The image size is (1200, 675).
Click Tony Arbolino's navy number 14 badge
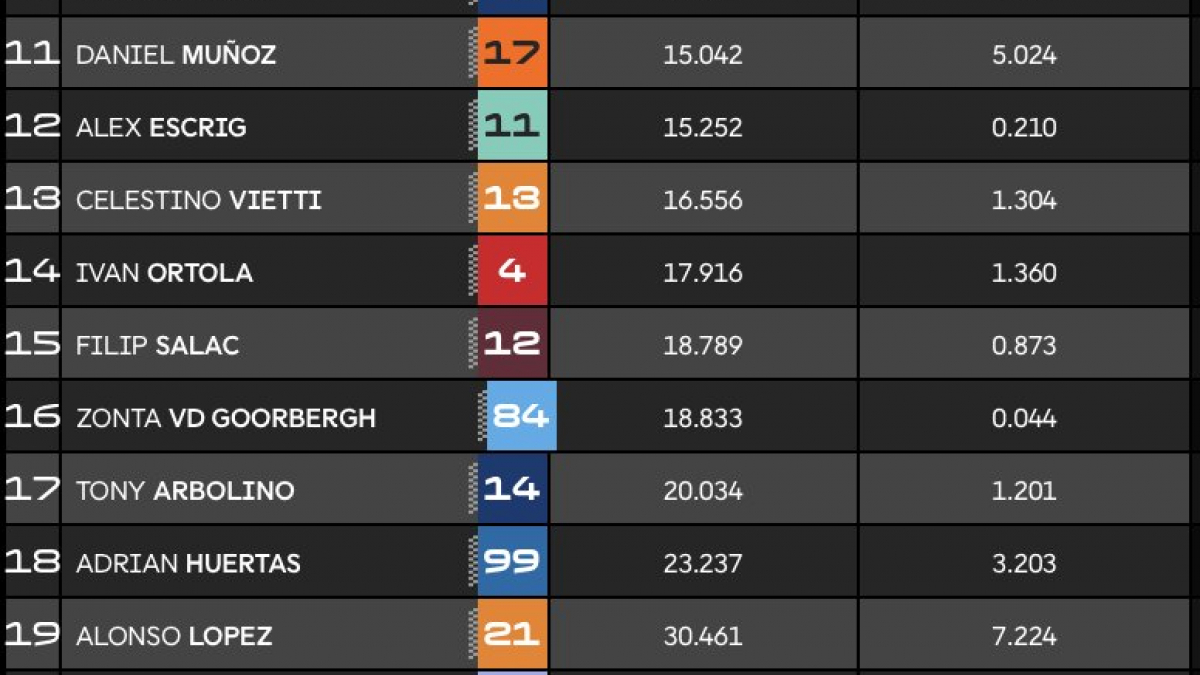(512, 489)
